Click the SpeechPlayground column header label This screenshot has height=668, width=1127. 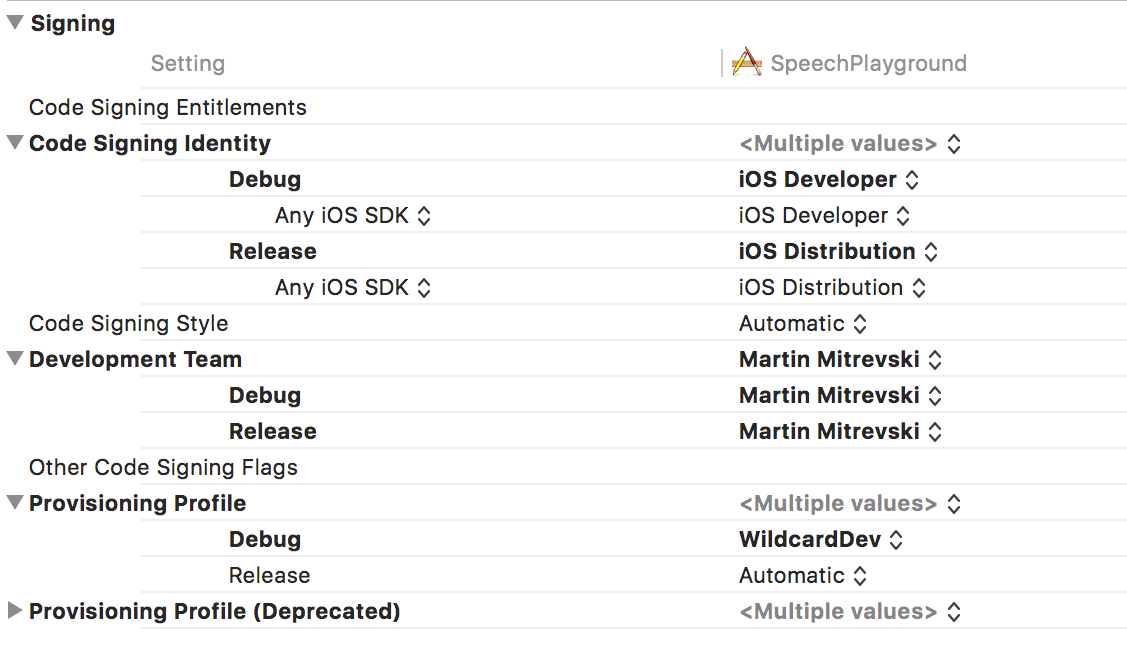coord(868,62)
